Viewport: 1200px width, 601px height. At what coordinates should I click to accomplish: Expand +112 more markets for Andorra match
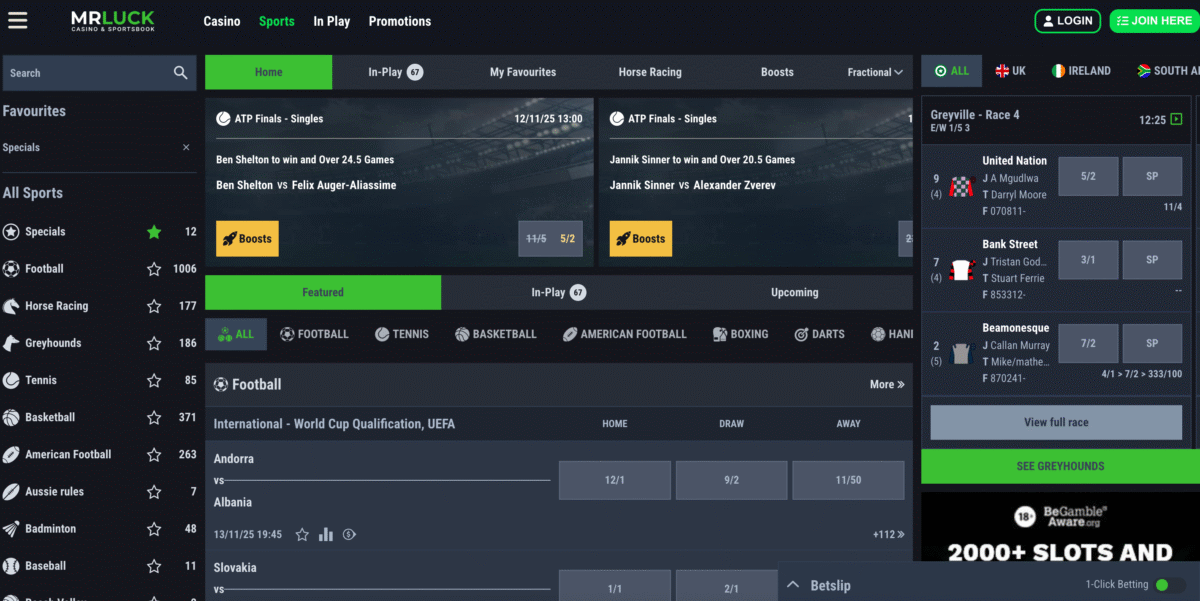(888, 535)
